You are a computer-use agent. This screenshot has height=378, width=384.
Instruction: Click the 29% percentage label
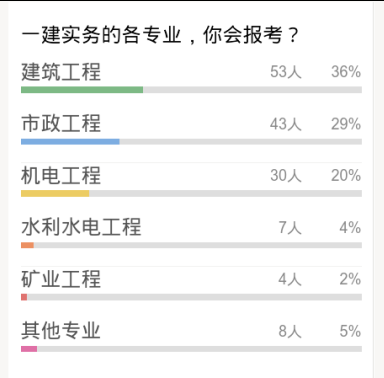click(x=346, y=124)
